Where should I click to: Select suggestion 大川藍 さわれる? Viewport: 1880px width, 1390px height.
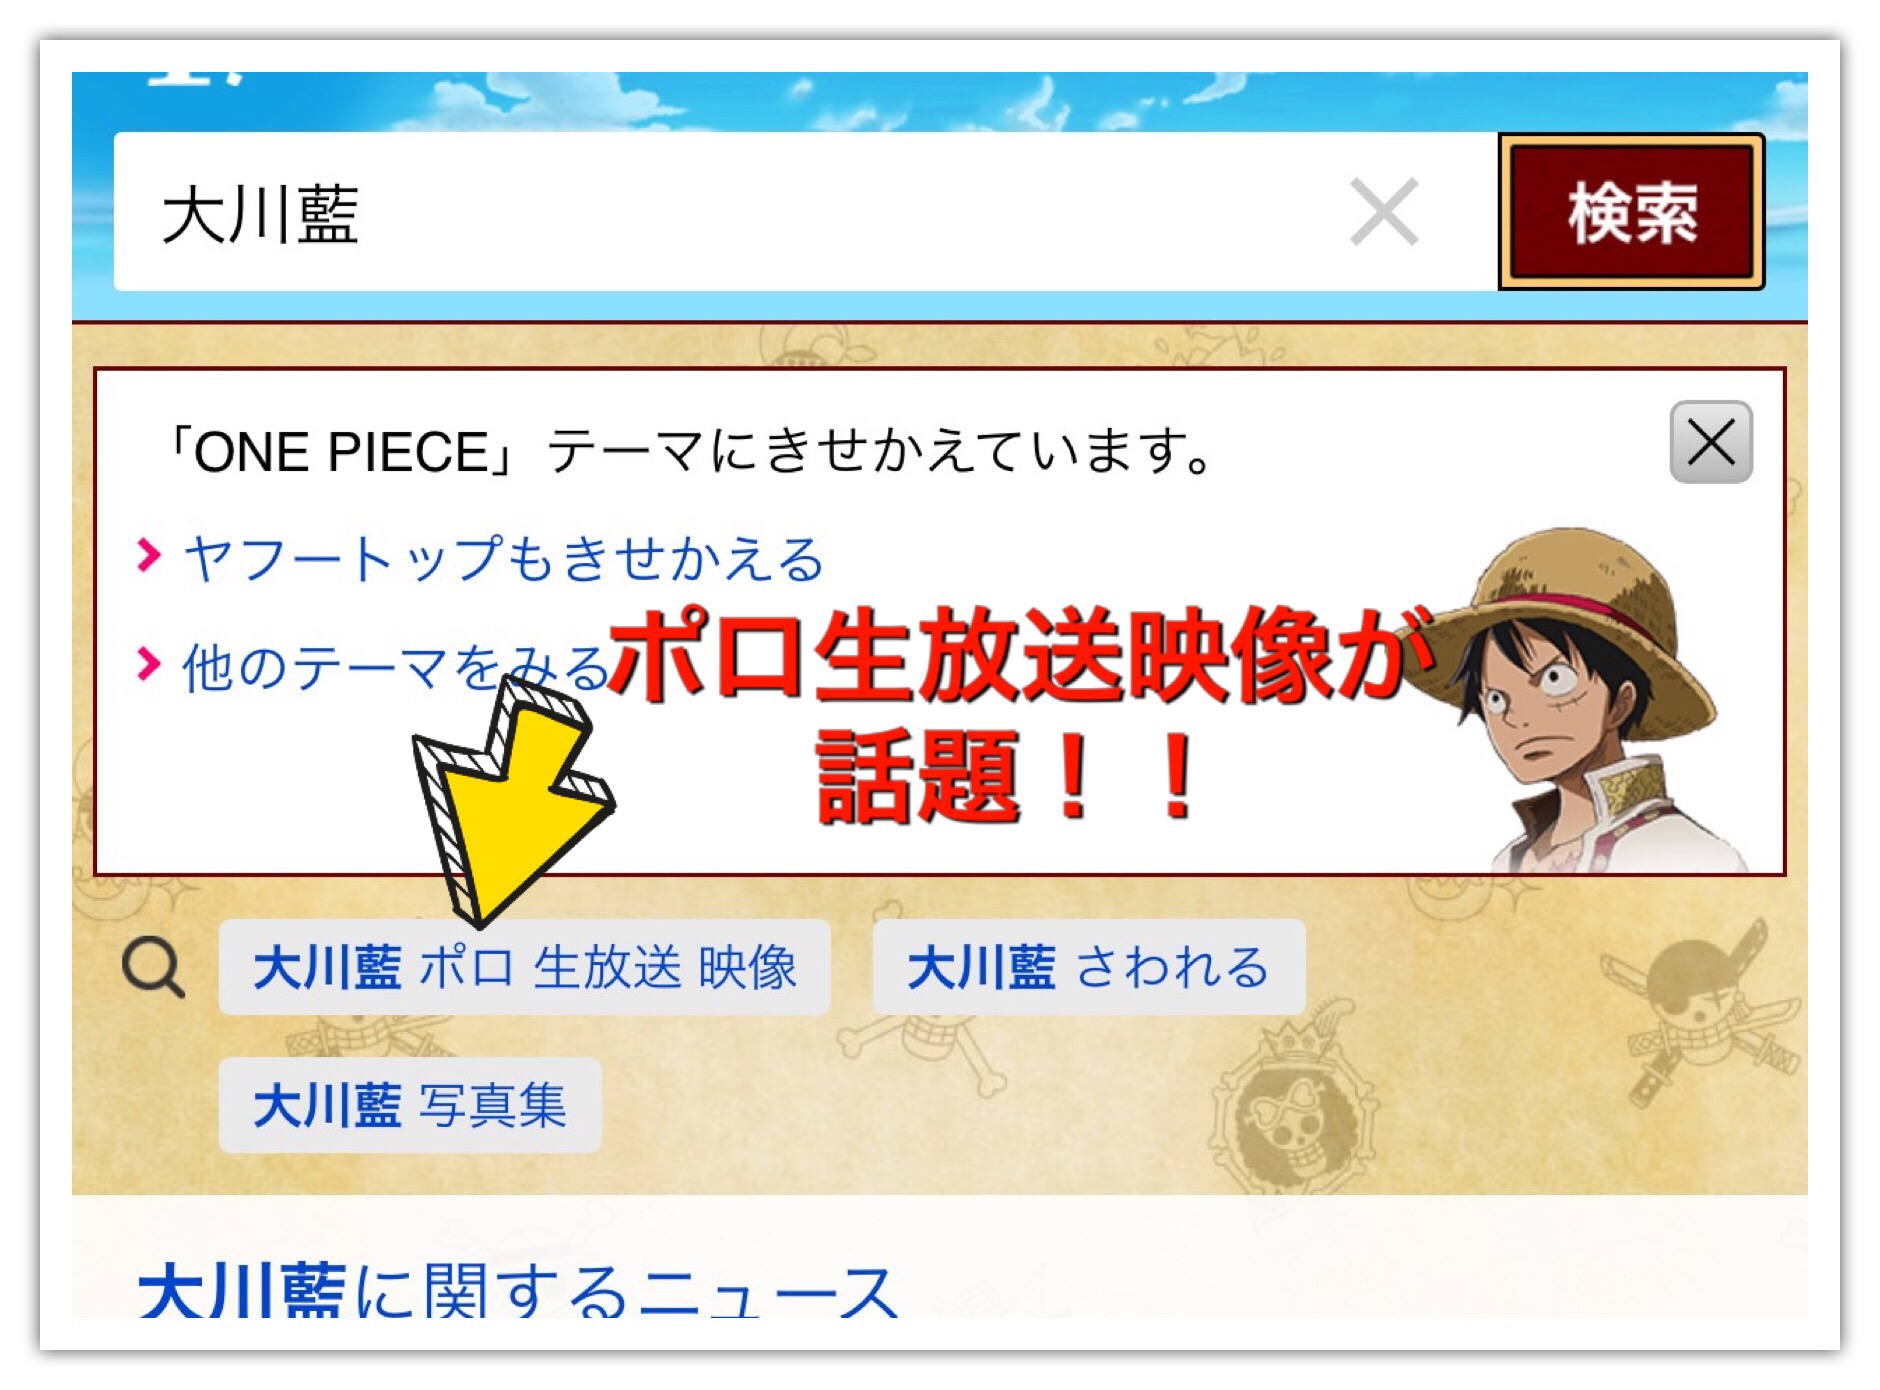[x=1089, y=967]
